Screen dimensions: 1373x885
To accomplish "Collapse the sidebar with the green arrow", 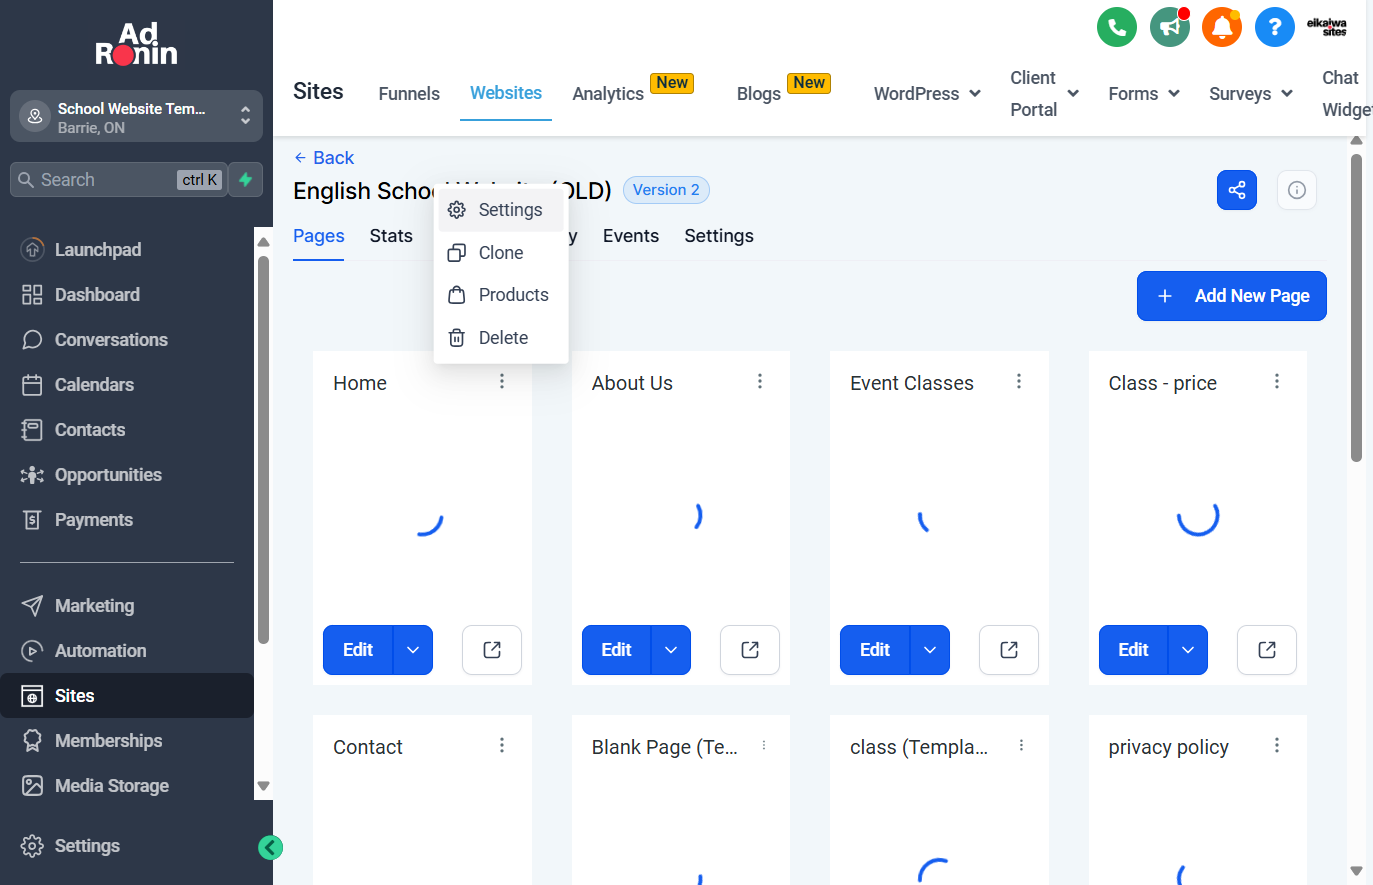I will pos(270,848).
